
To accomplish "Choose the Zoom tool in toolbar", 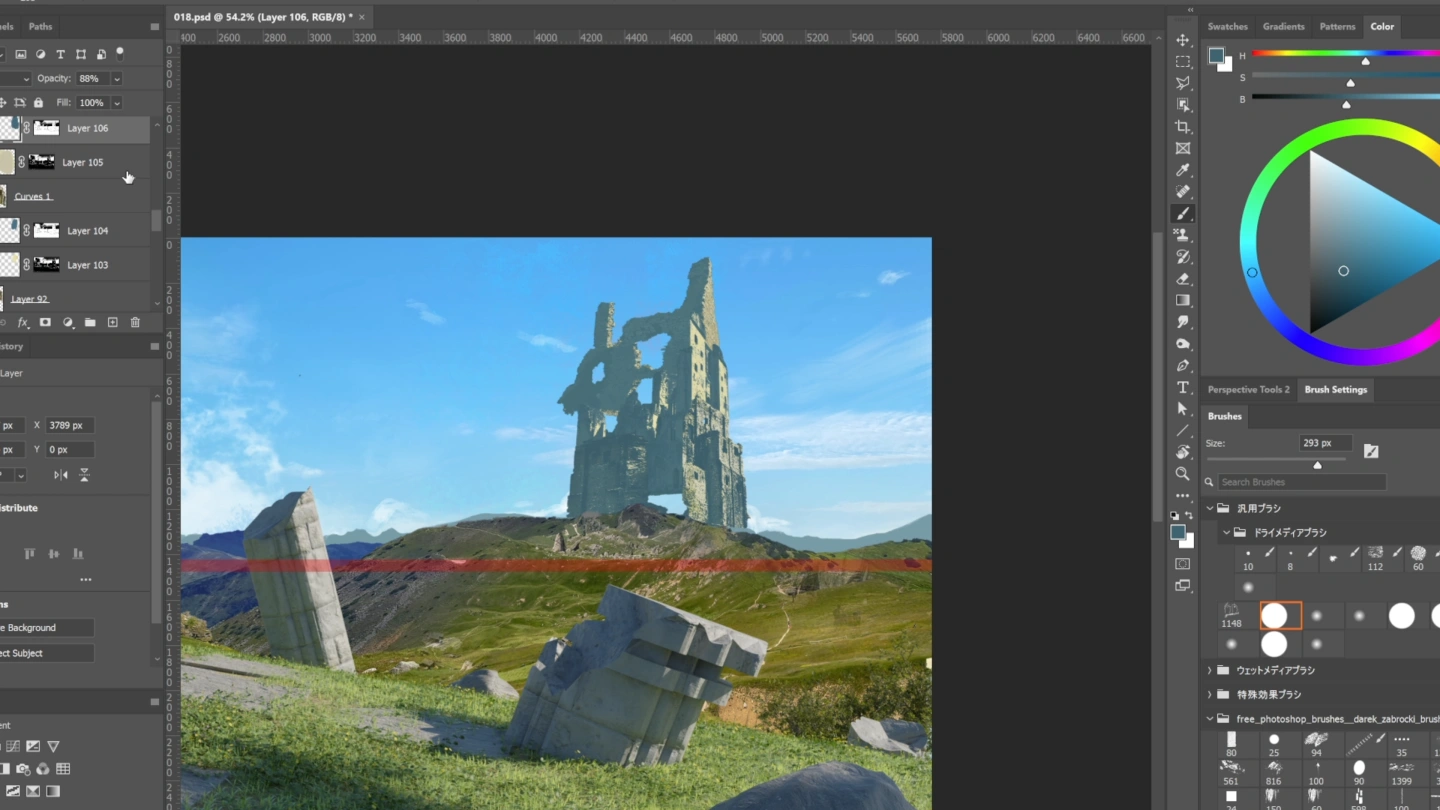I will [x=1183, y=474].
